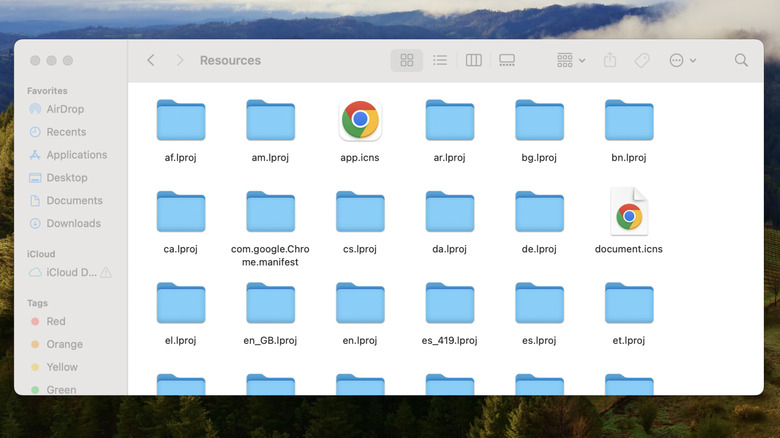Open the Group By dropdown
The image size is (780, 438).
(571, 60)
